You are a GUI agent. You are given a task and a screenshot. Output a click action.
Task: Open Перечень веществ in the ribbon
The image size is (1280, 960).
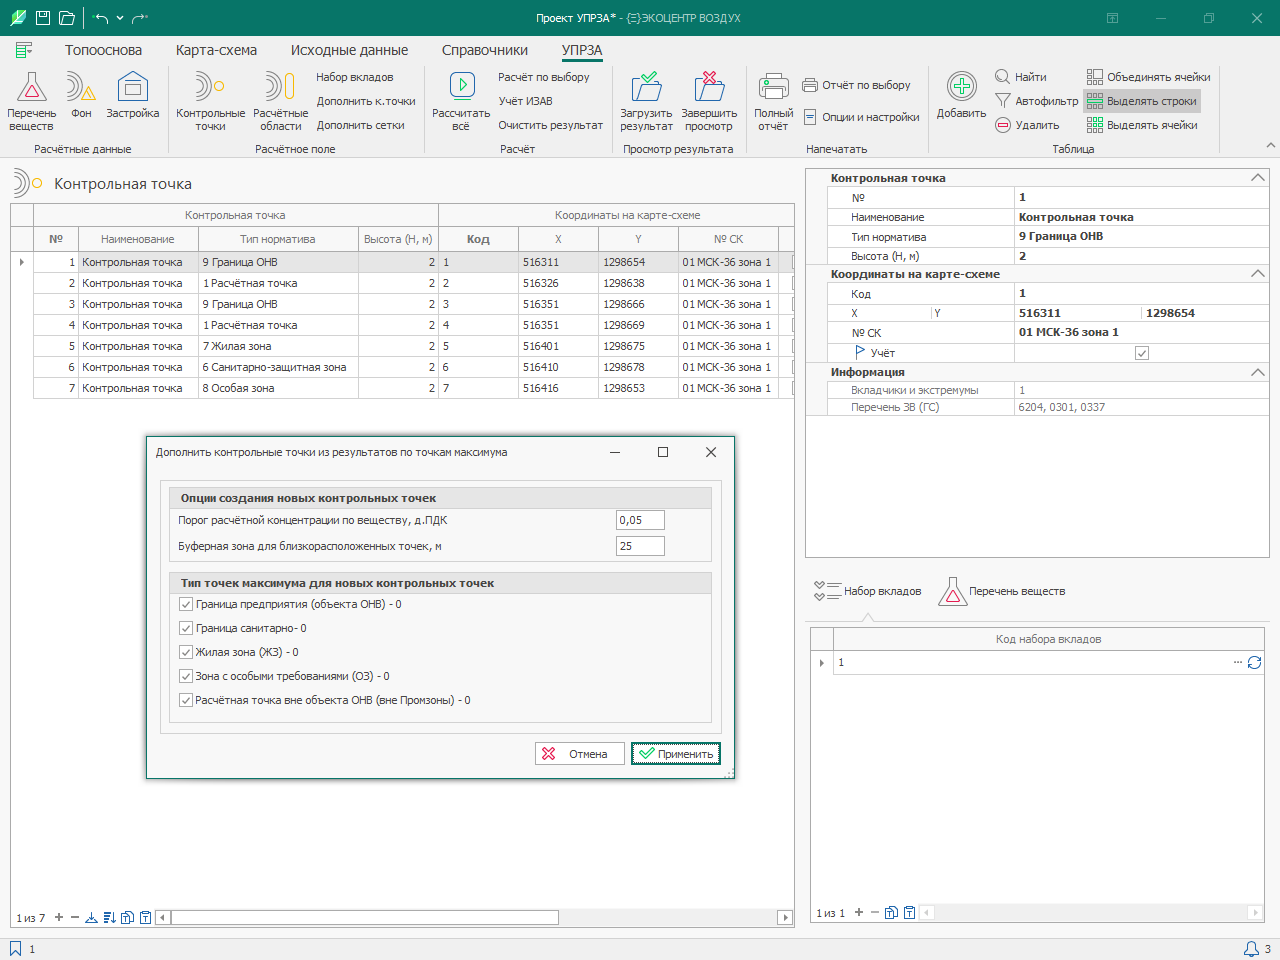click(31, 101)
